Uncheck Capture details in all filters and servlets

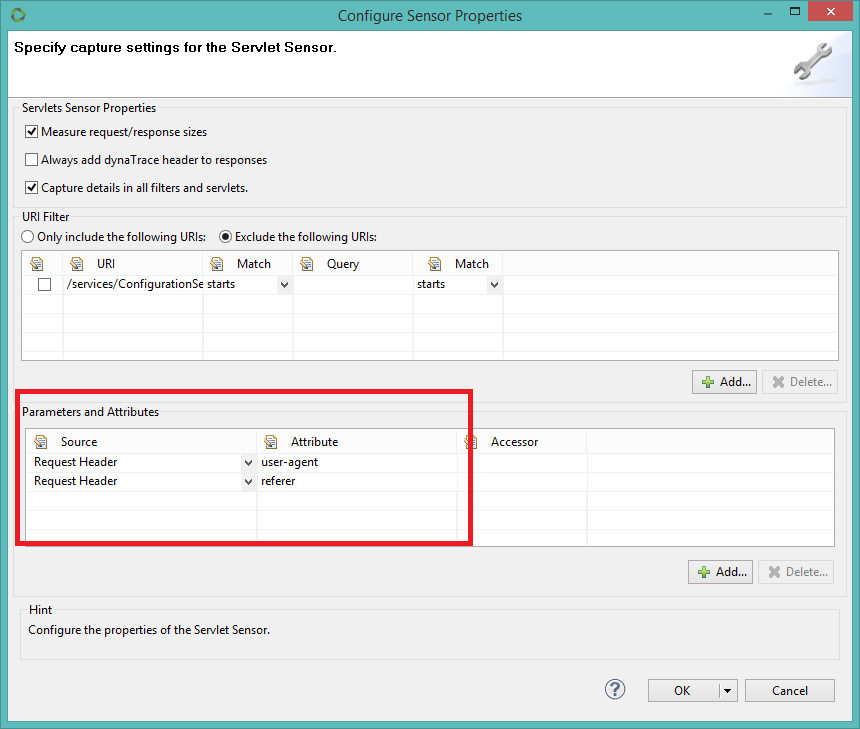pyautogui.click(x=31, y=187)
